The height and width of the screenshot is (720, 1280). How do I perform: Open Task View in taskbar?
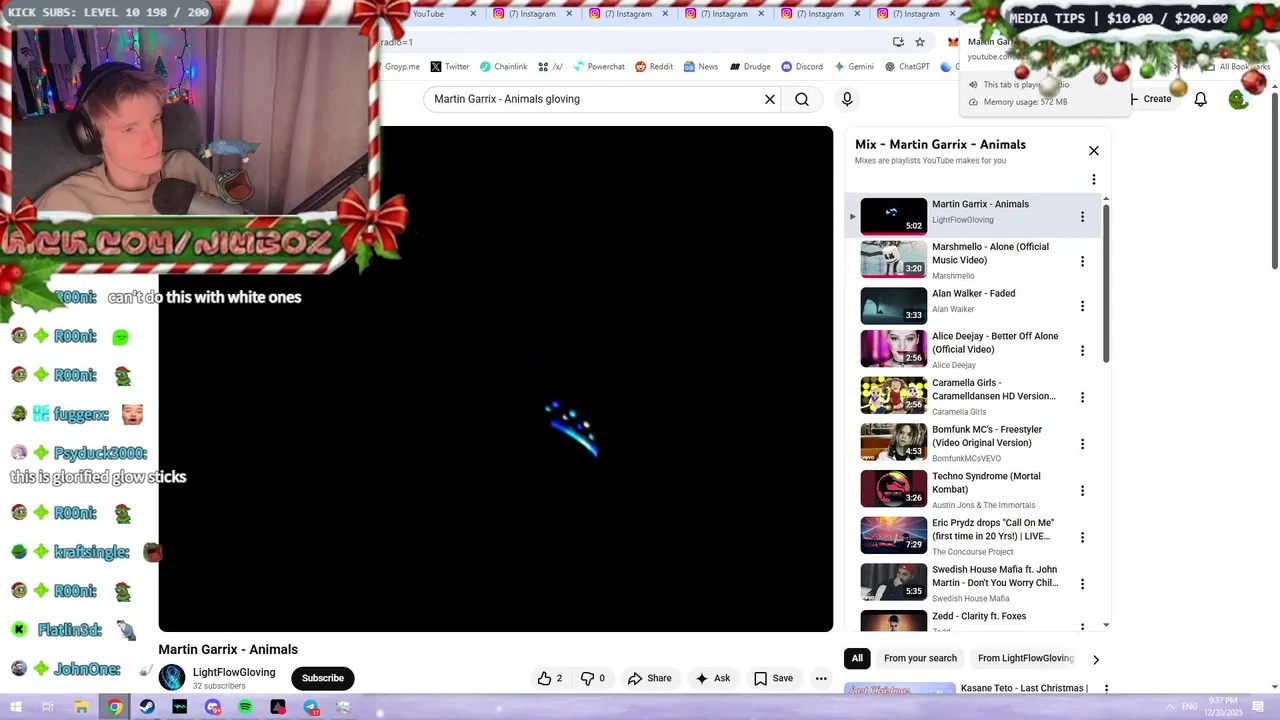48,707
